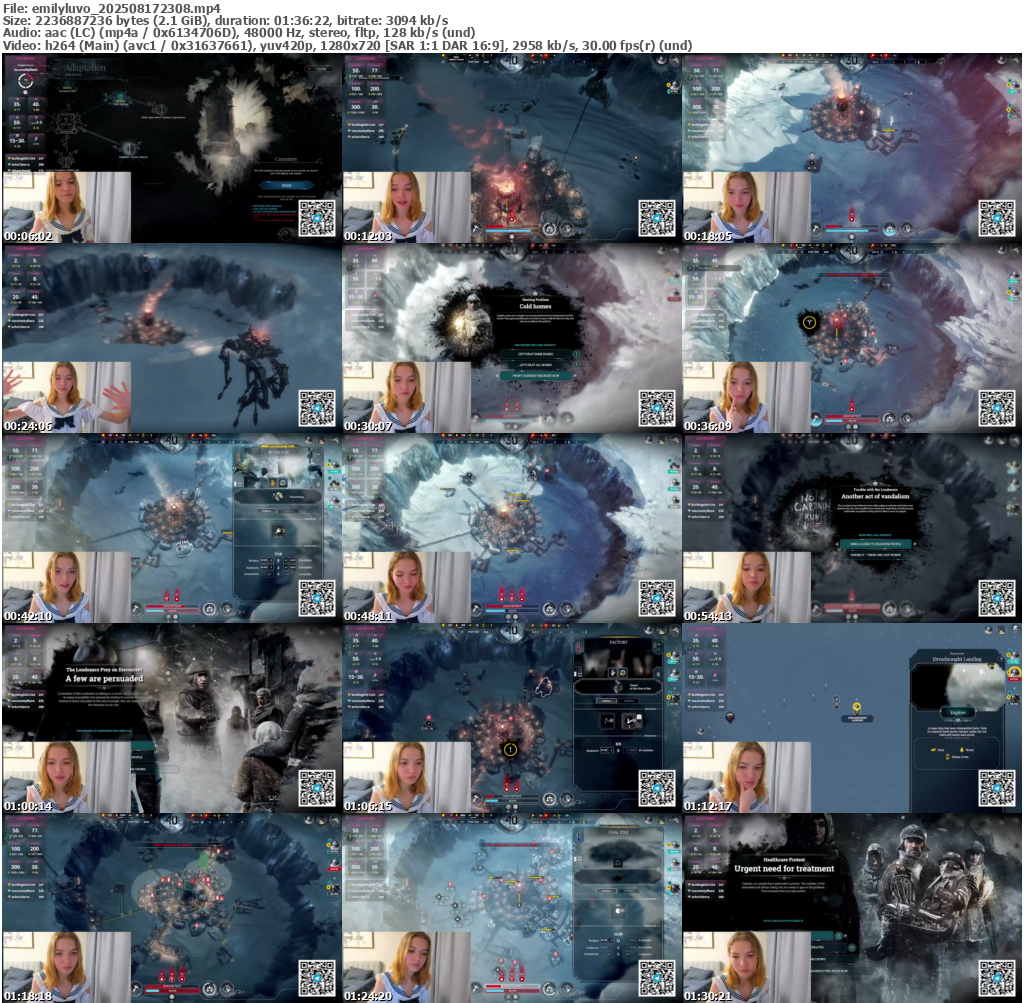Open the frame stamped 00:06:02
The height and width of the screenshot is (1003, 1024).
tap(172, 148)
